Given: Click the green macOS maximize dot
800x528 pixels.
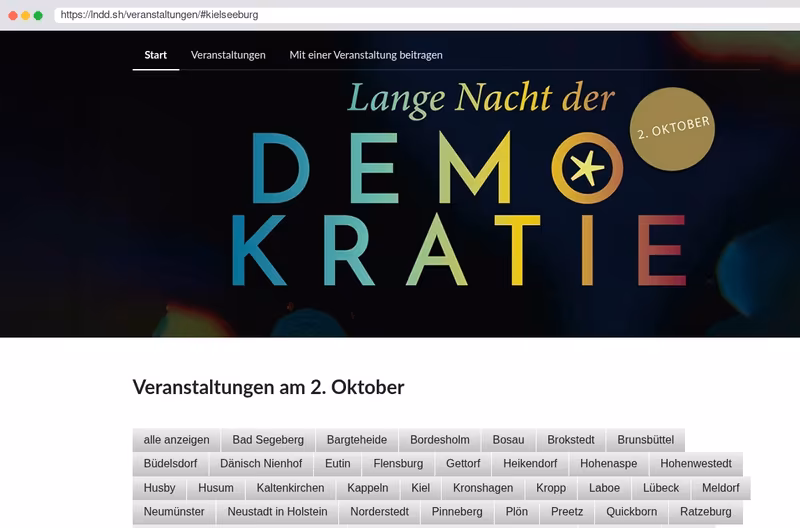Looking at the screenshot, I should [38, 15].
